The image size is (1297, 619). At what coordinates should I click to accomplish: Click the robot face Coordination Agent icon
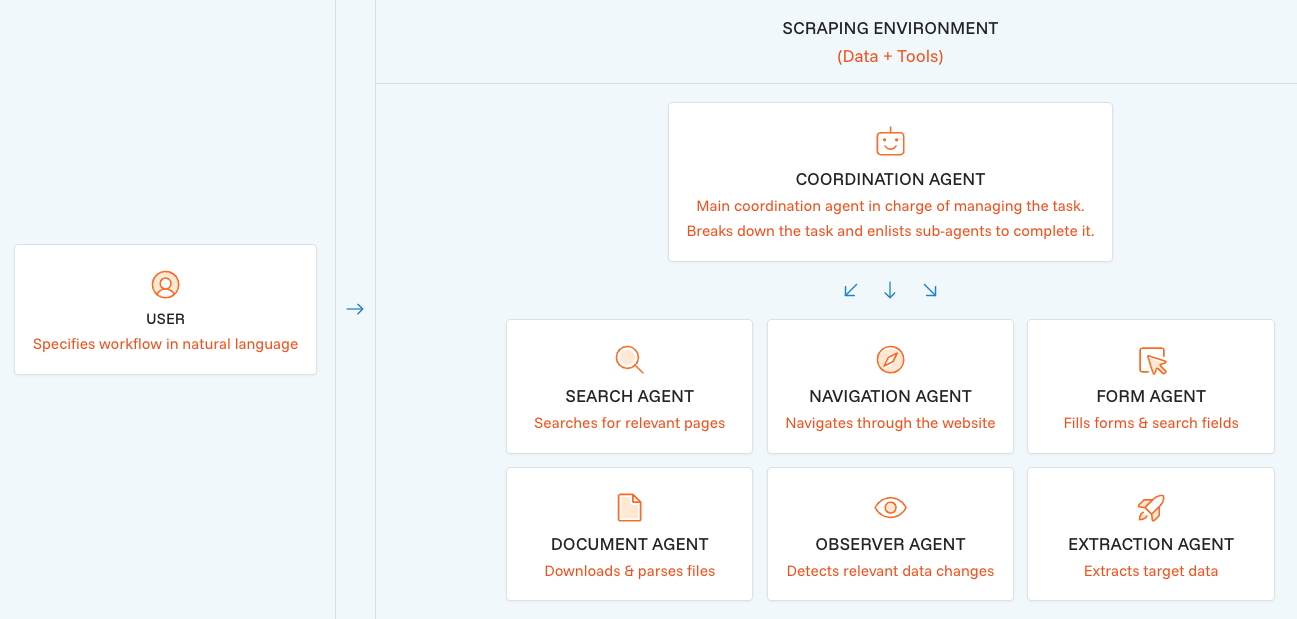point(890,142)
